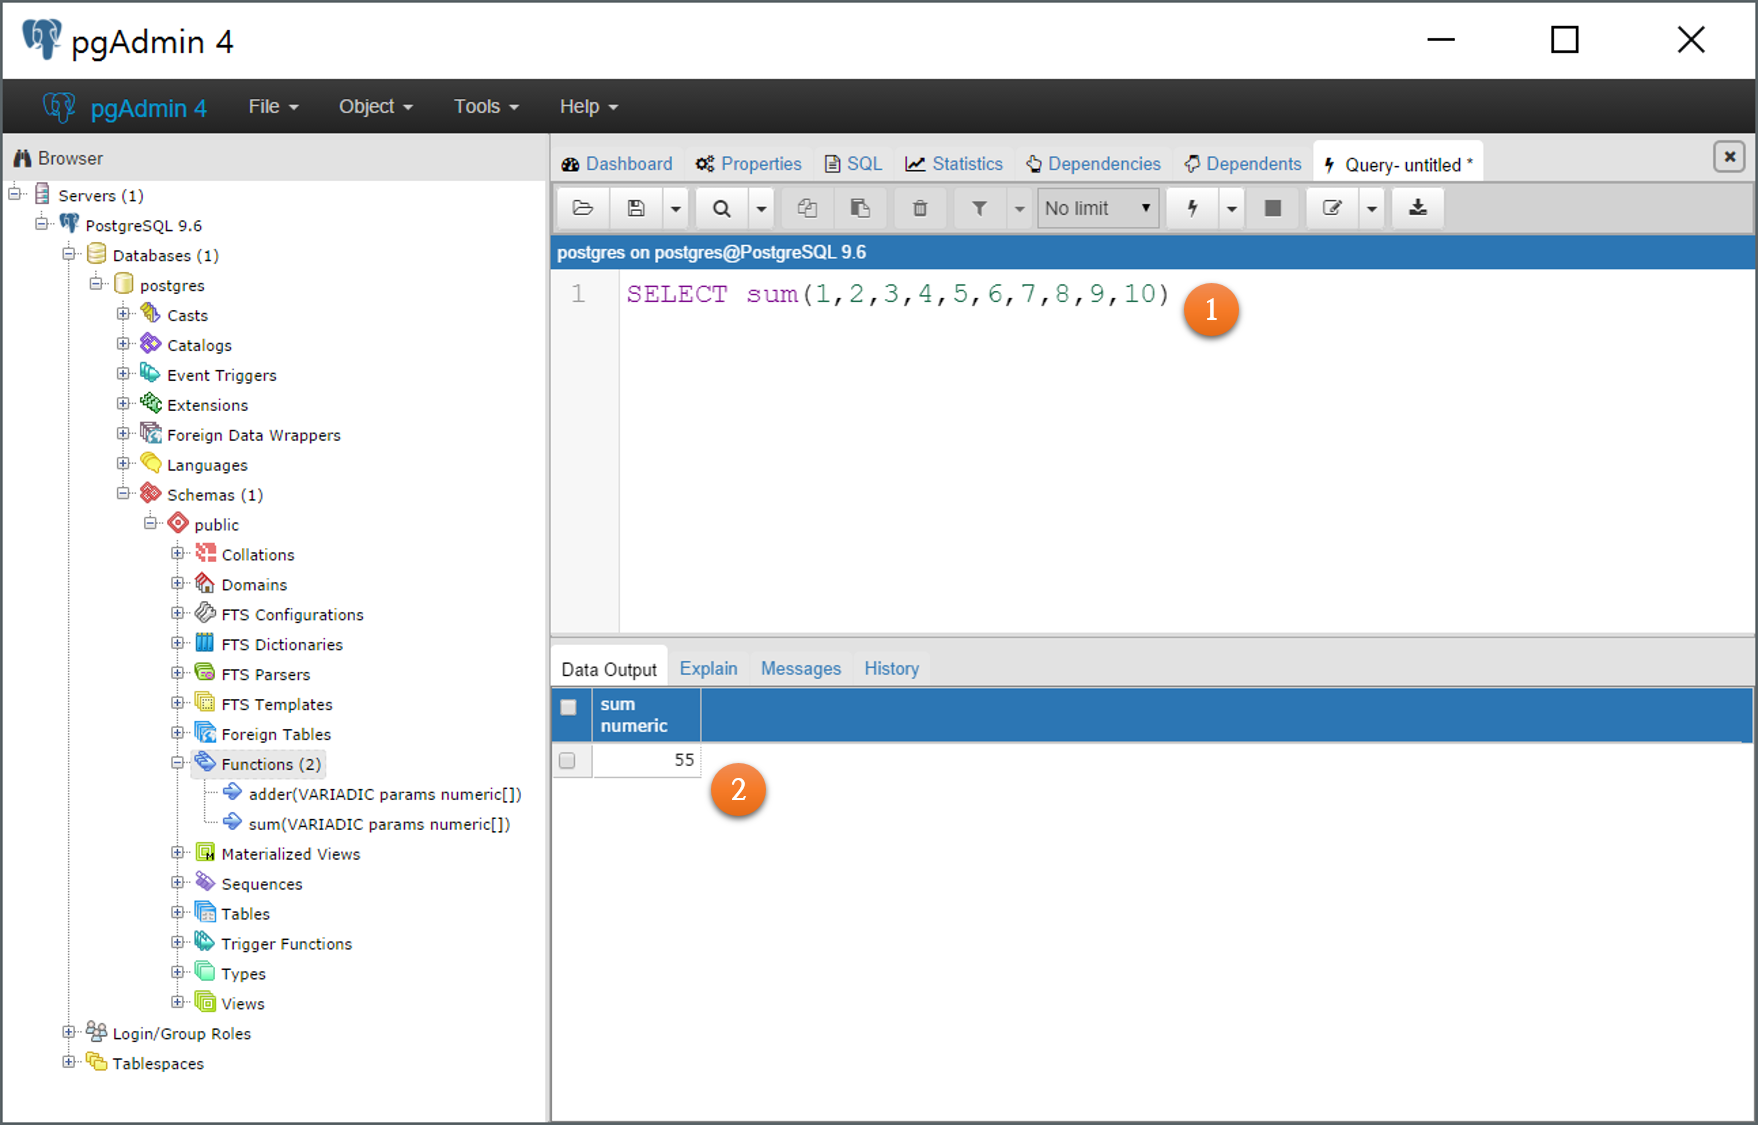Switch to the SQL tab

click(x=853, y=164)
